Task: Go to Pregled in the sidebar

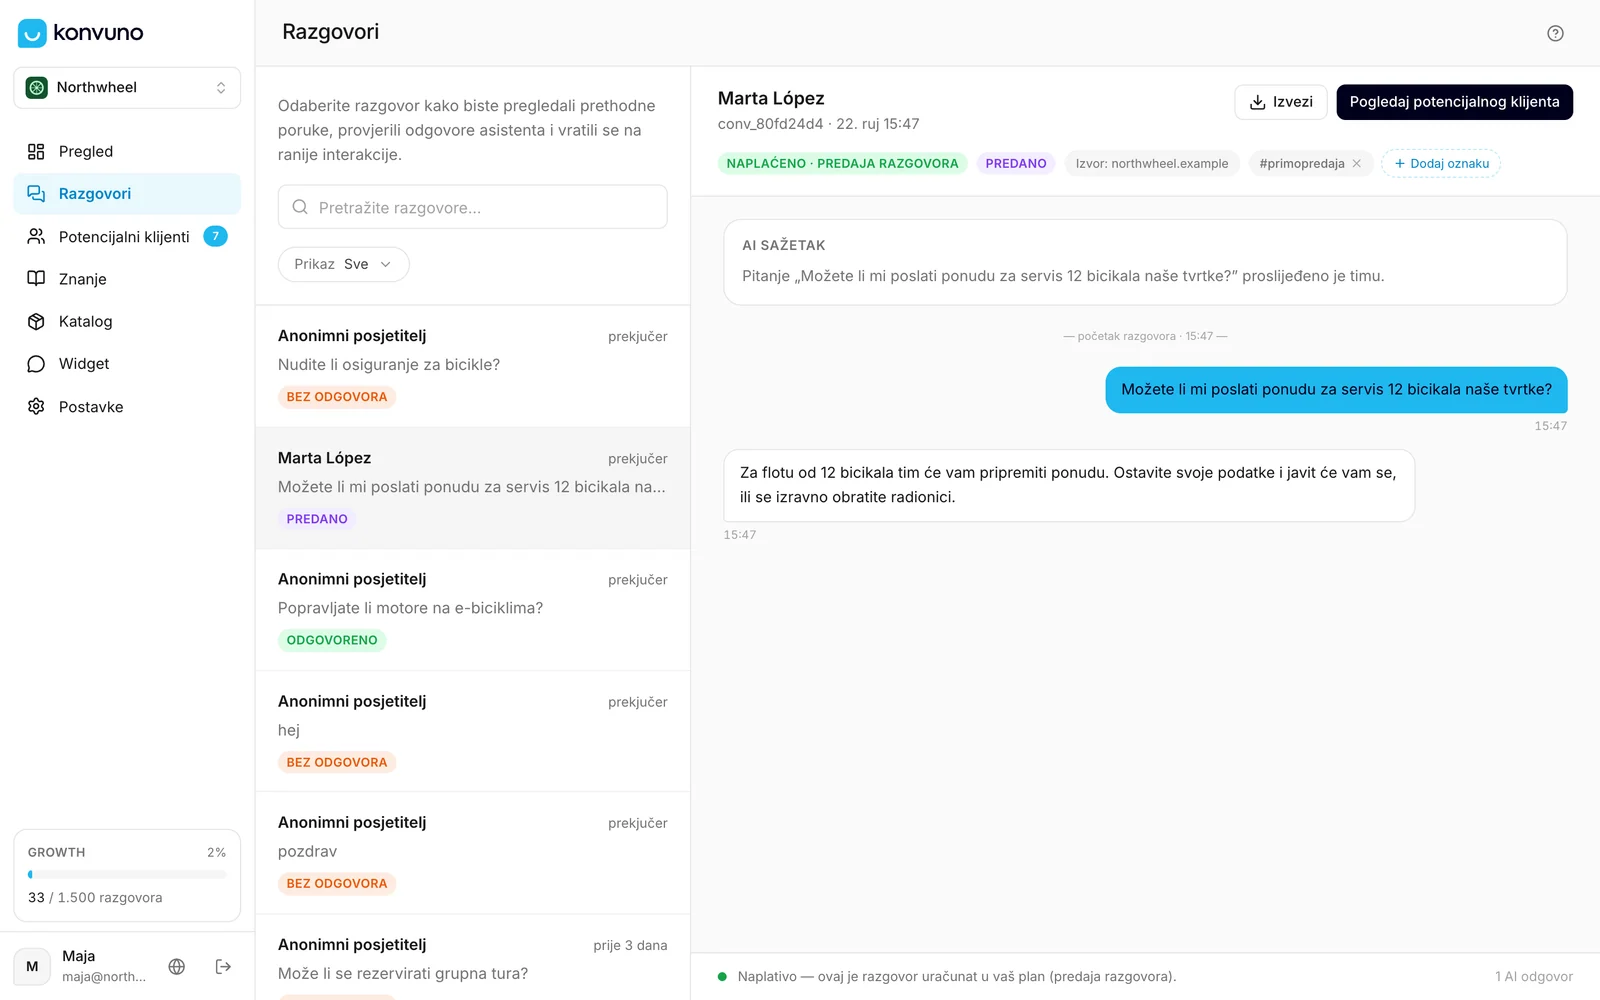Action: click(x=127, y=152)
